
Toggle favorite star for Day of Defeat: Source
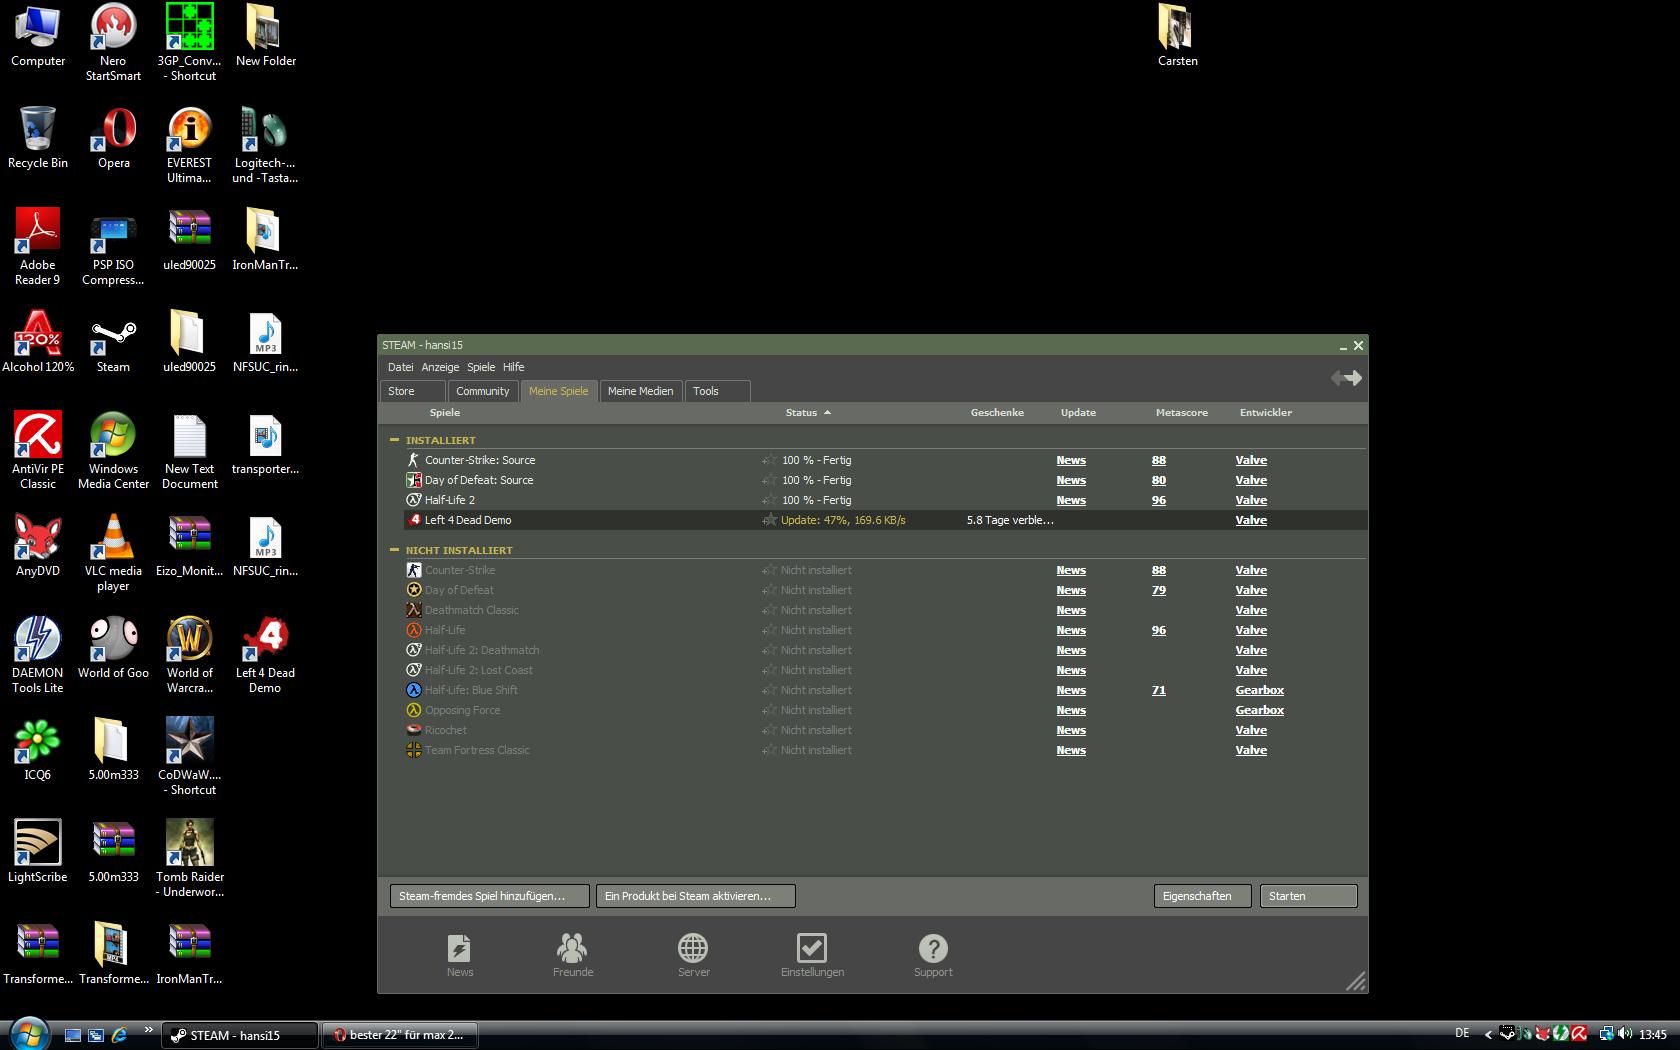coord(769,480)
